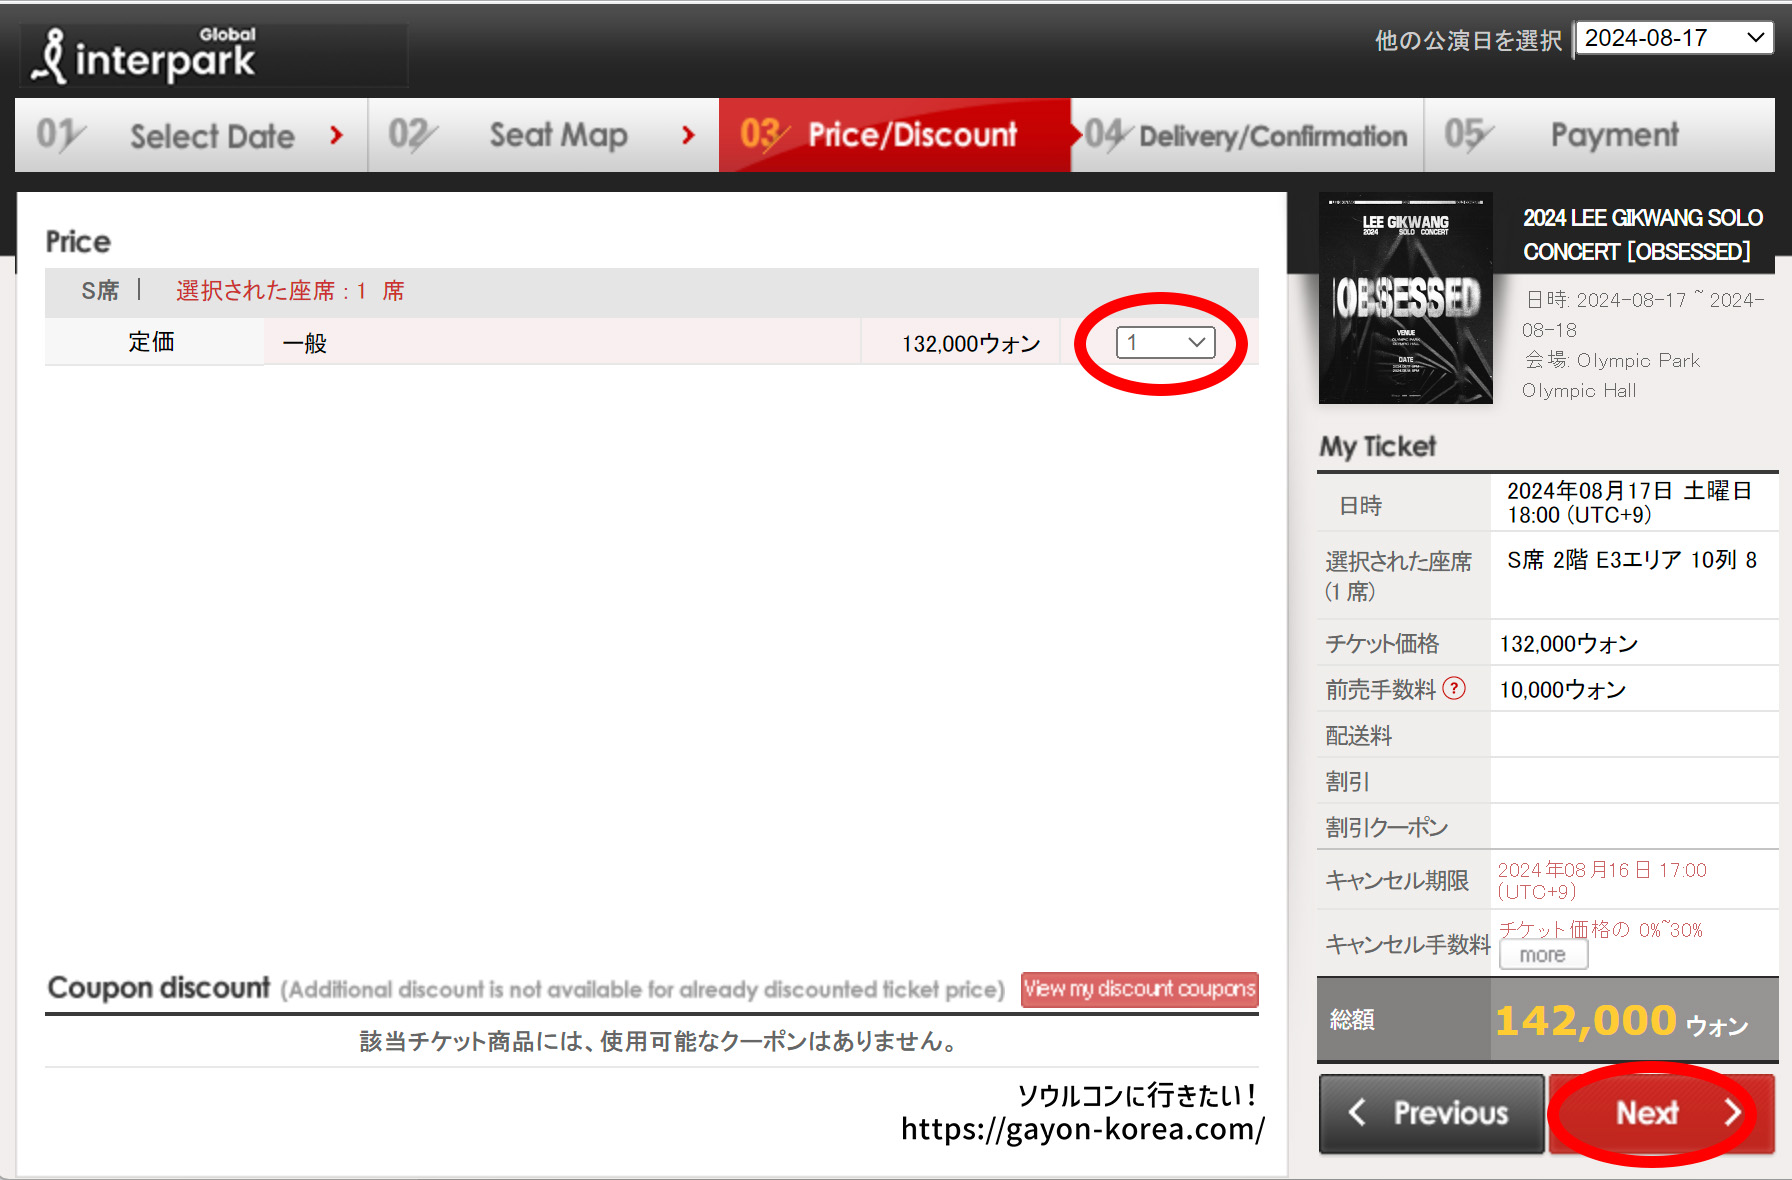Click the chevron arrow after the Select Date step
Viewport: 1792px width, 1180px height.
(336, 135)
